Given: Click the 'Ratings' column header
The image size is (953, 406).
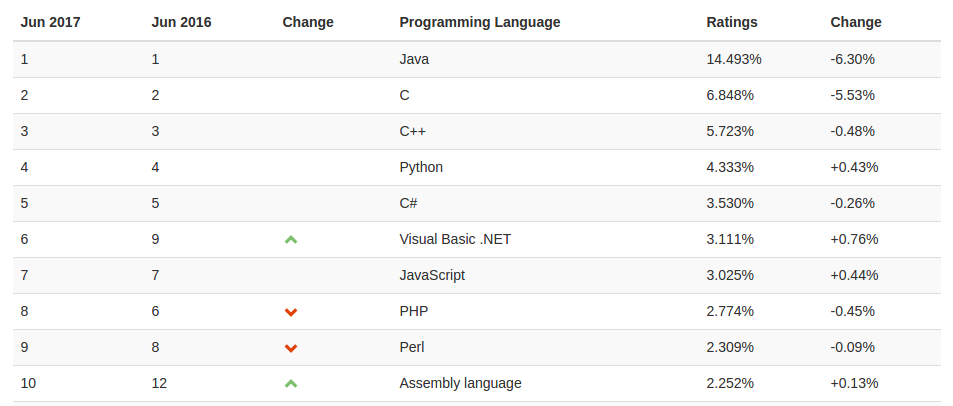Looking at the screenshot, I should 732,22.
